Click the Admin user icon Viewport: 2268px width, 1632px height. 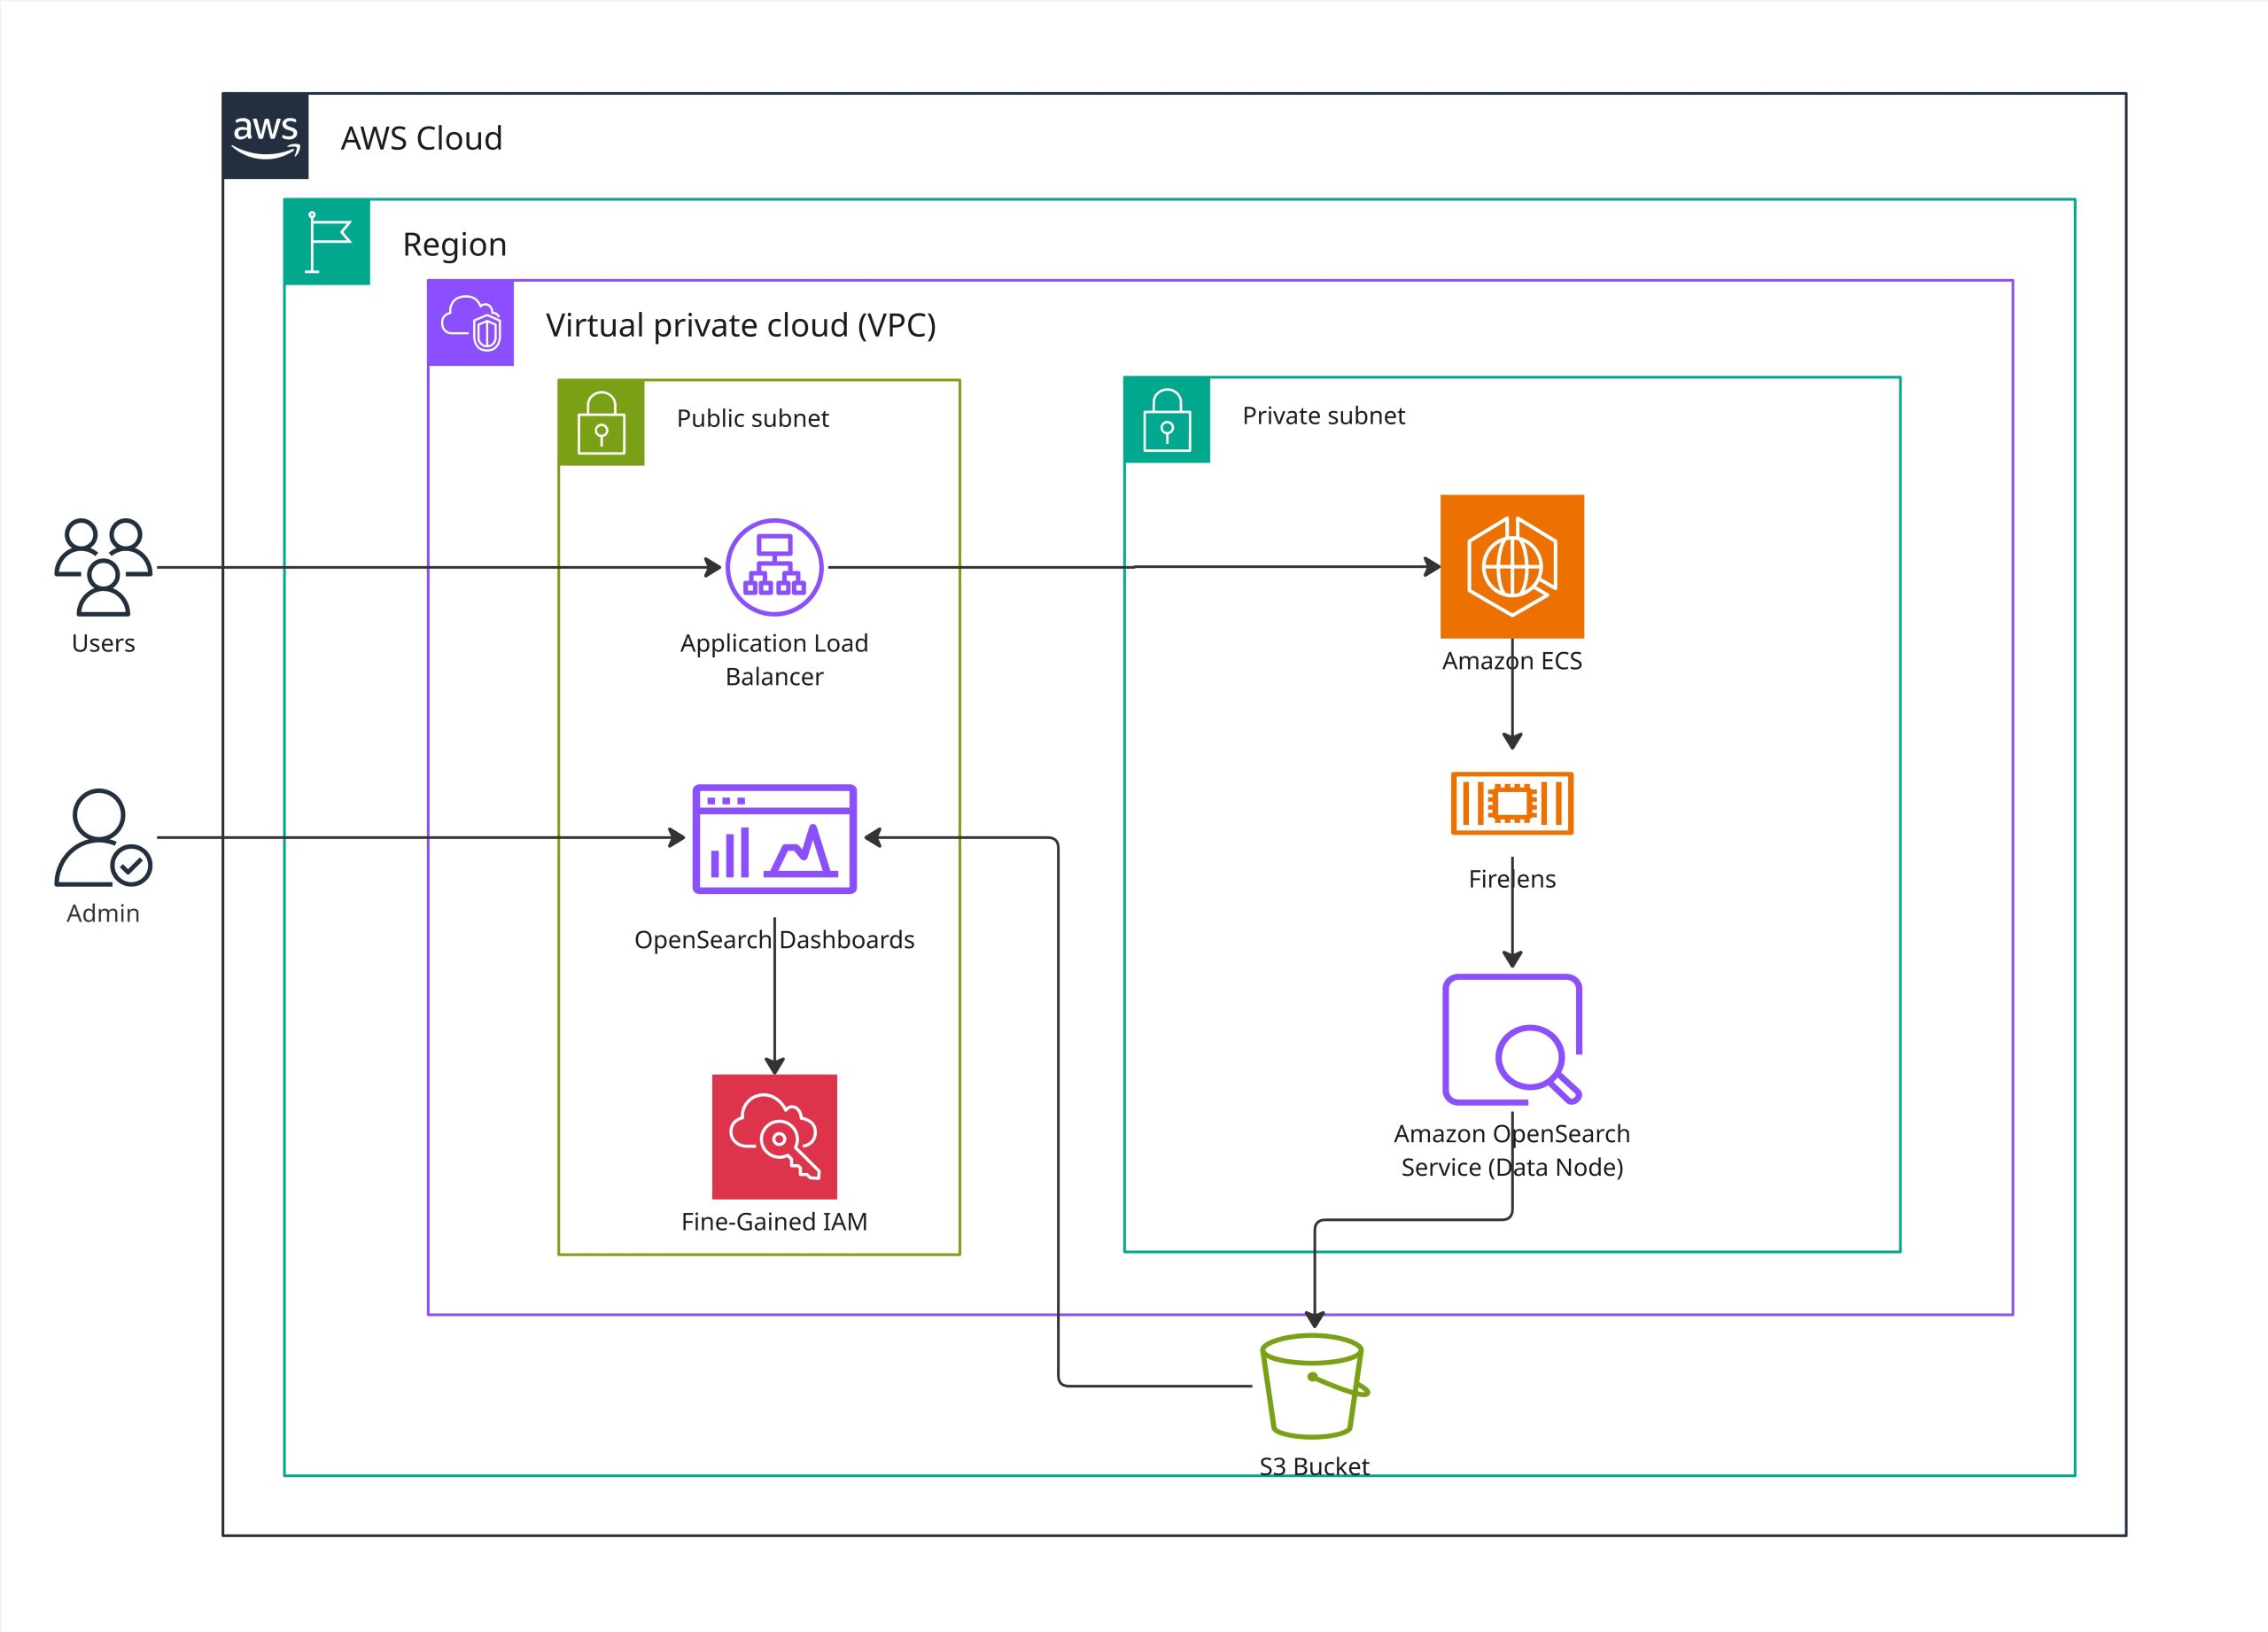pyautogui.click(x=103, y=838)
